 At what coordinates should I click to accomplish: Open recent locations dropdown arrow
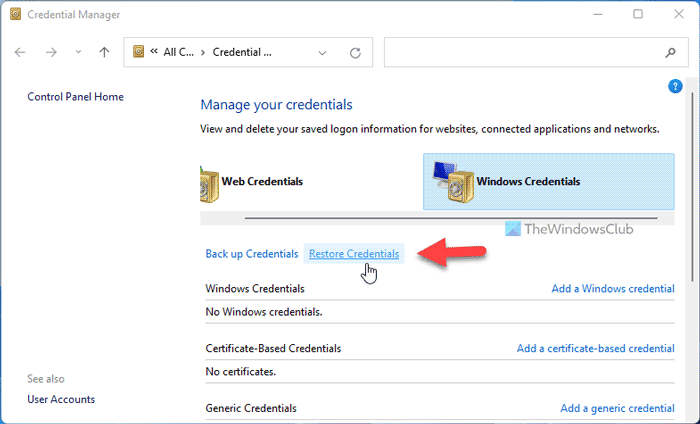pyautogui.click(x=77, y=52)
